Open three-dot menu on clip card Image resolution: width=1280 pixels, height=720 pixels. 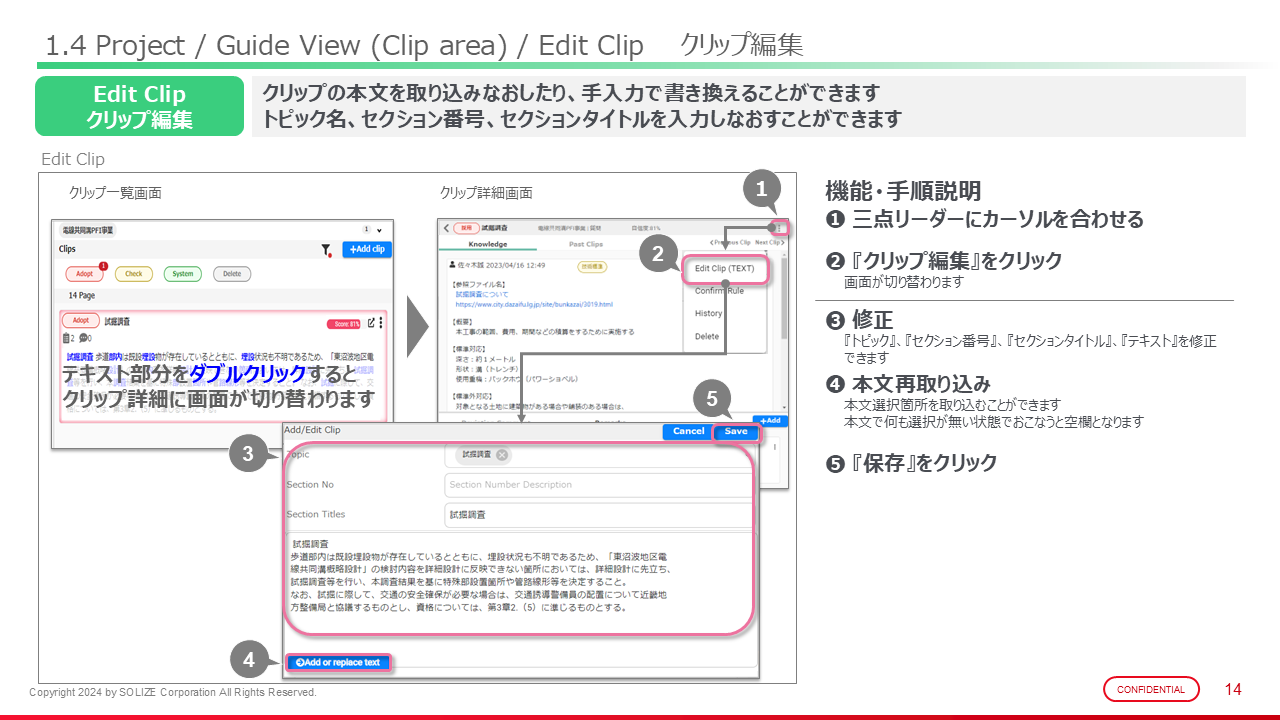(381, 323)
